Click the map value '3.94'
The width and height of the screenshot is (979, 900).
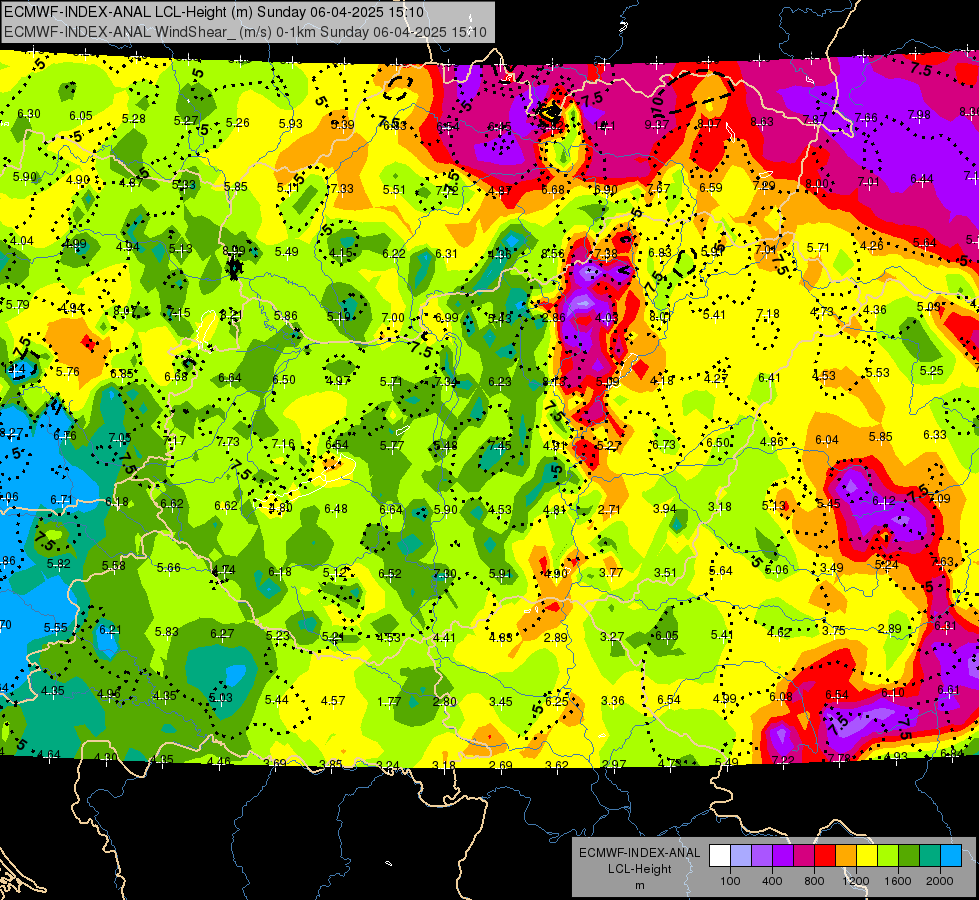tap(664, 508)
